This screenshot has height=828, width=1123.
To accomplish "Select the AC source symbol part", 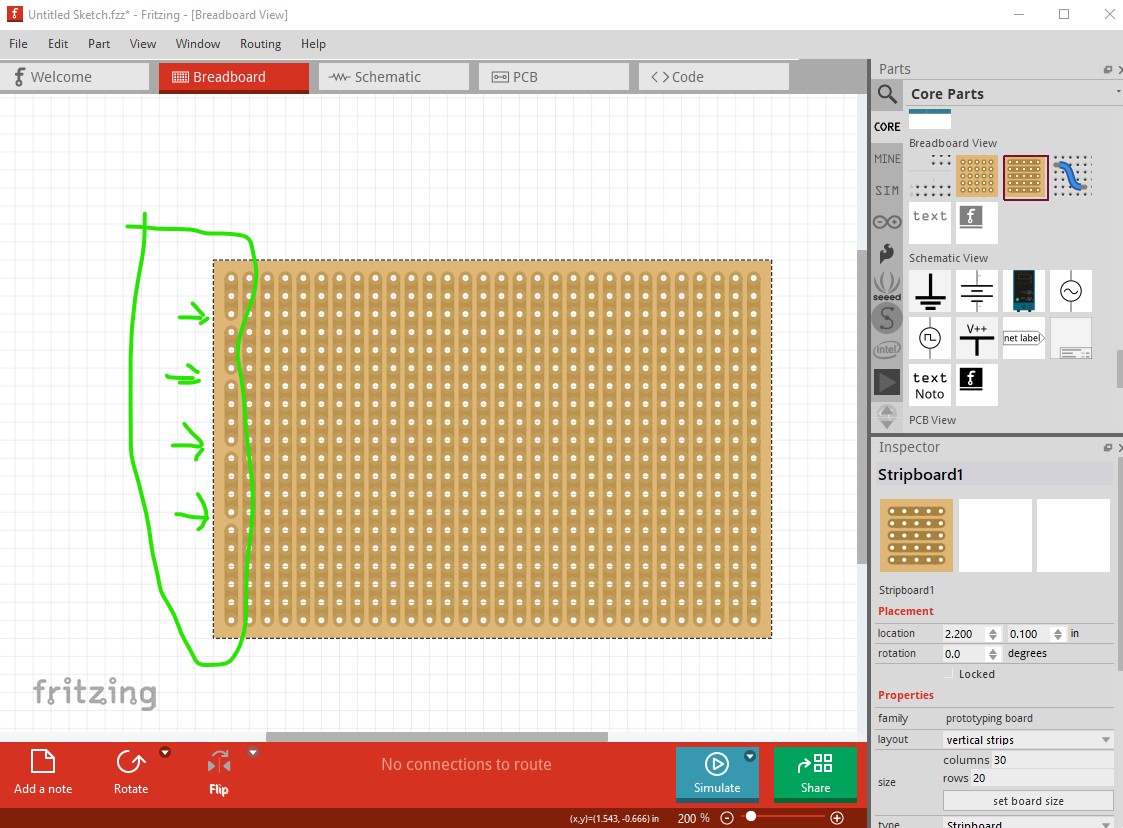I will click(x=1071, y=291).
